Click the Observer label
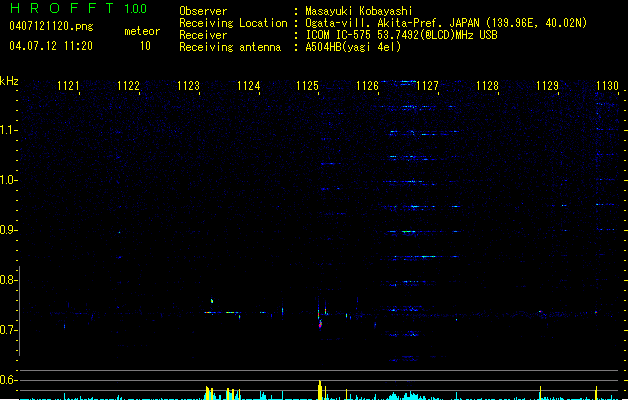 click(x=203, y=11)
